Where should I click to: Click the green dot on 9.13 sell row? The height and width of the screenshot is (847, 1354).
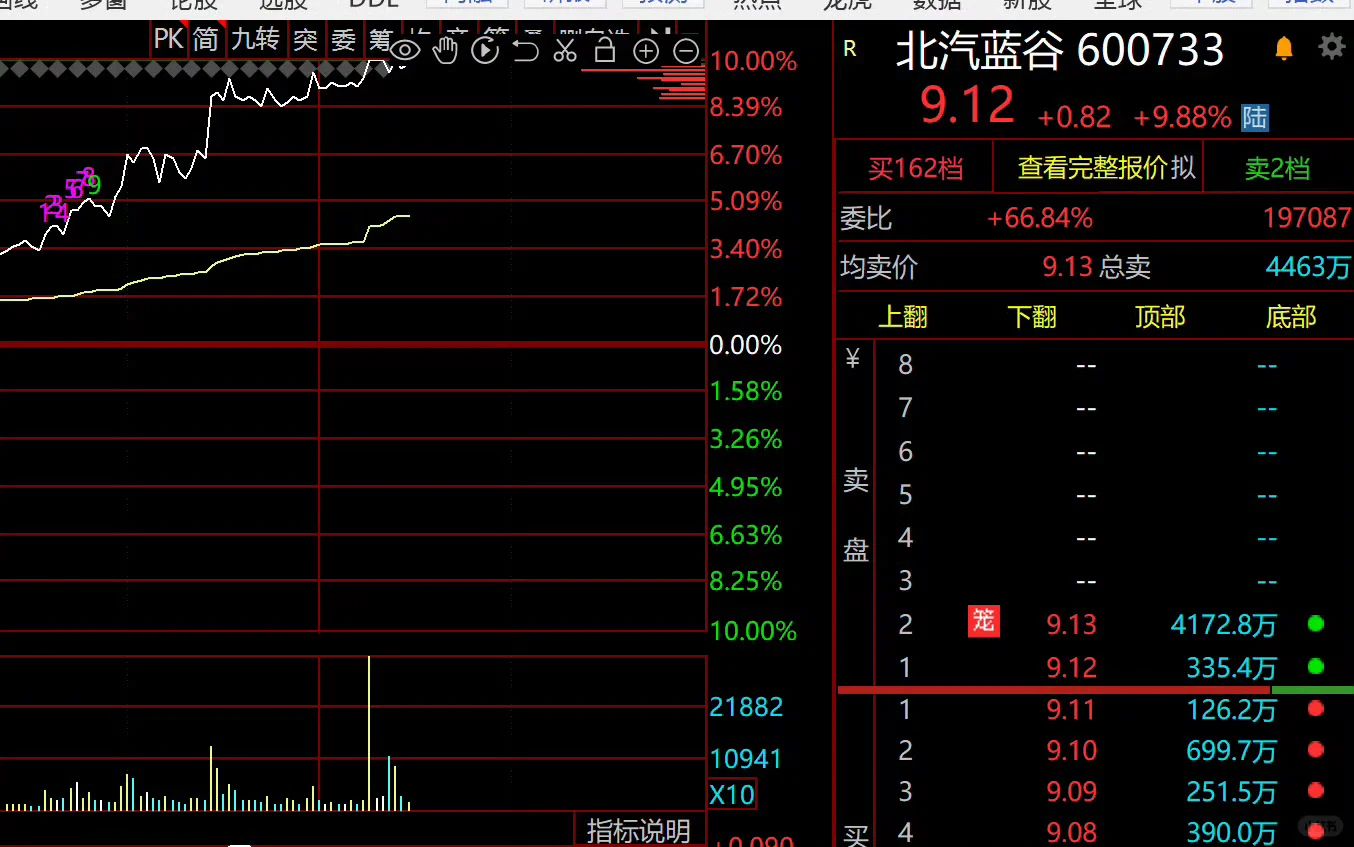click(x=1316, y=624)
